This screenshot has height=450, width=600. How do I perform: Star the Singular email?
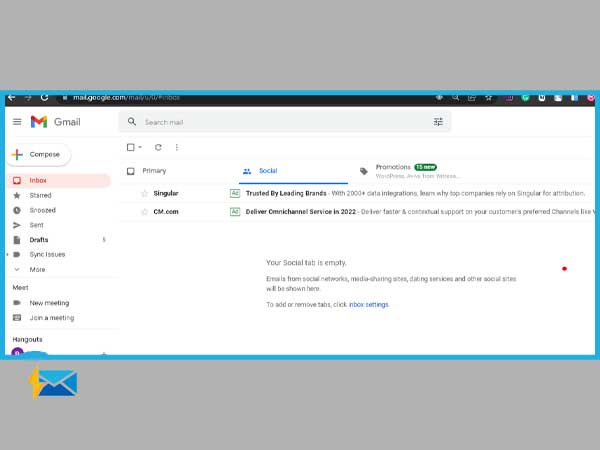(144, 193)
